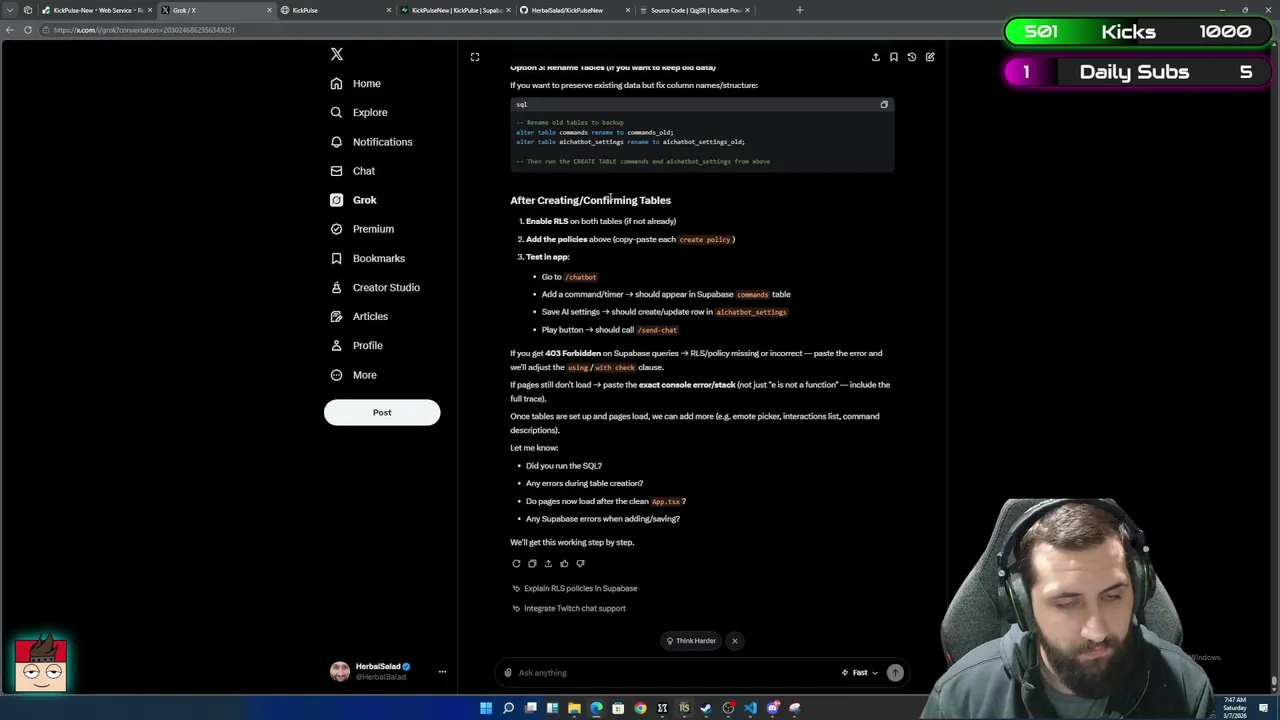
Task: Click the thumbs down icon
Action: point(580,563)
